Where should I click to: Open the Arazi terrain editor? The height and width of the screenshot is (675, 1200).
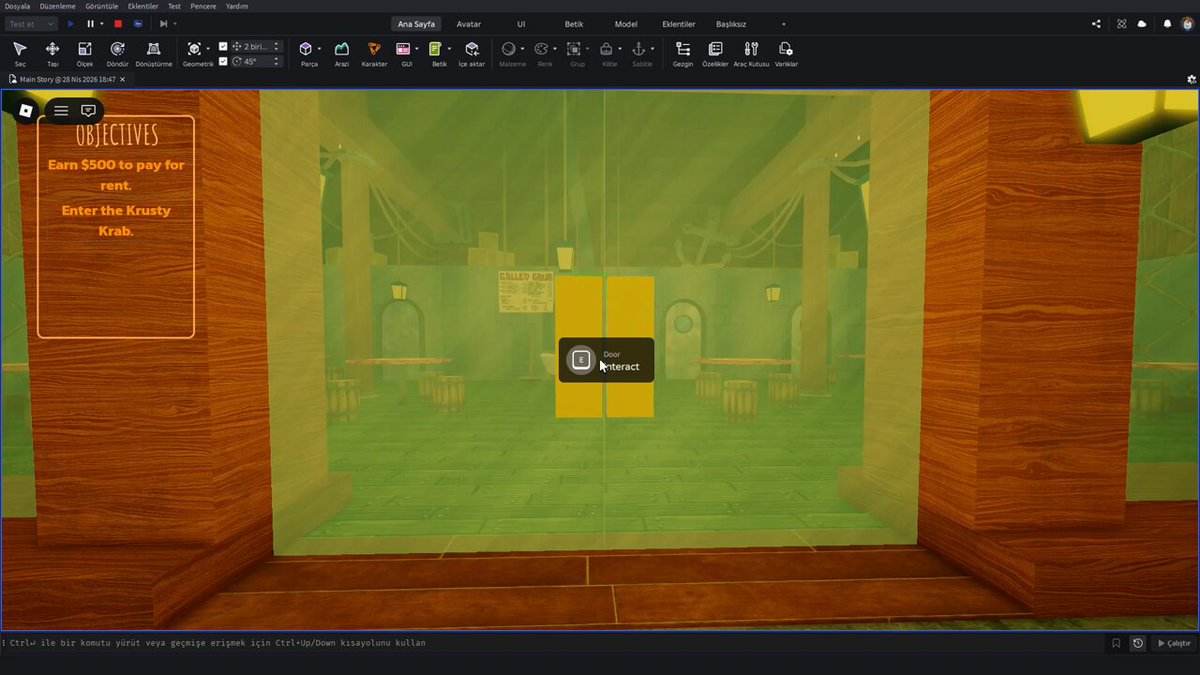point(342,53)
